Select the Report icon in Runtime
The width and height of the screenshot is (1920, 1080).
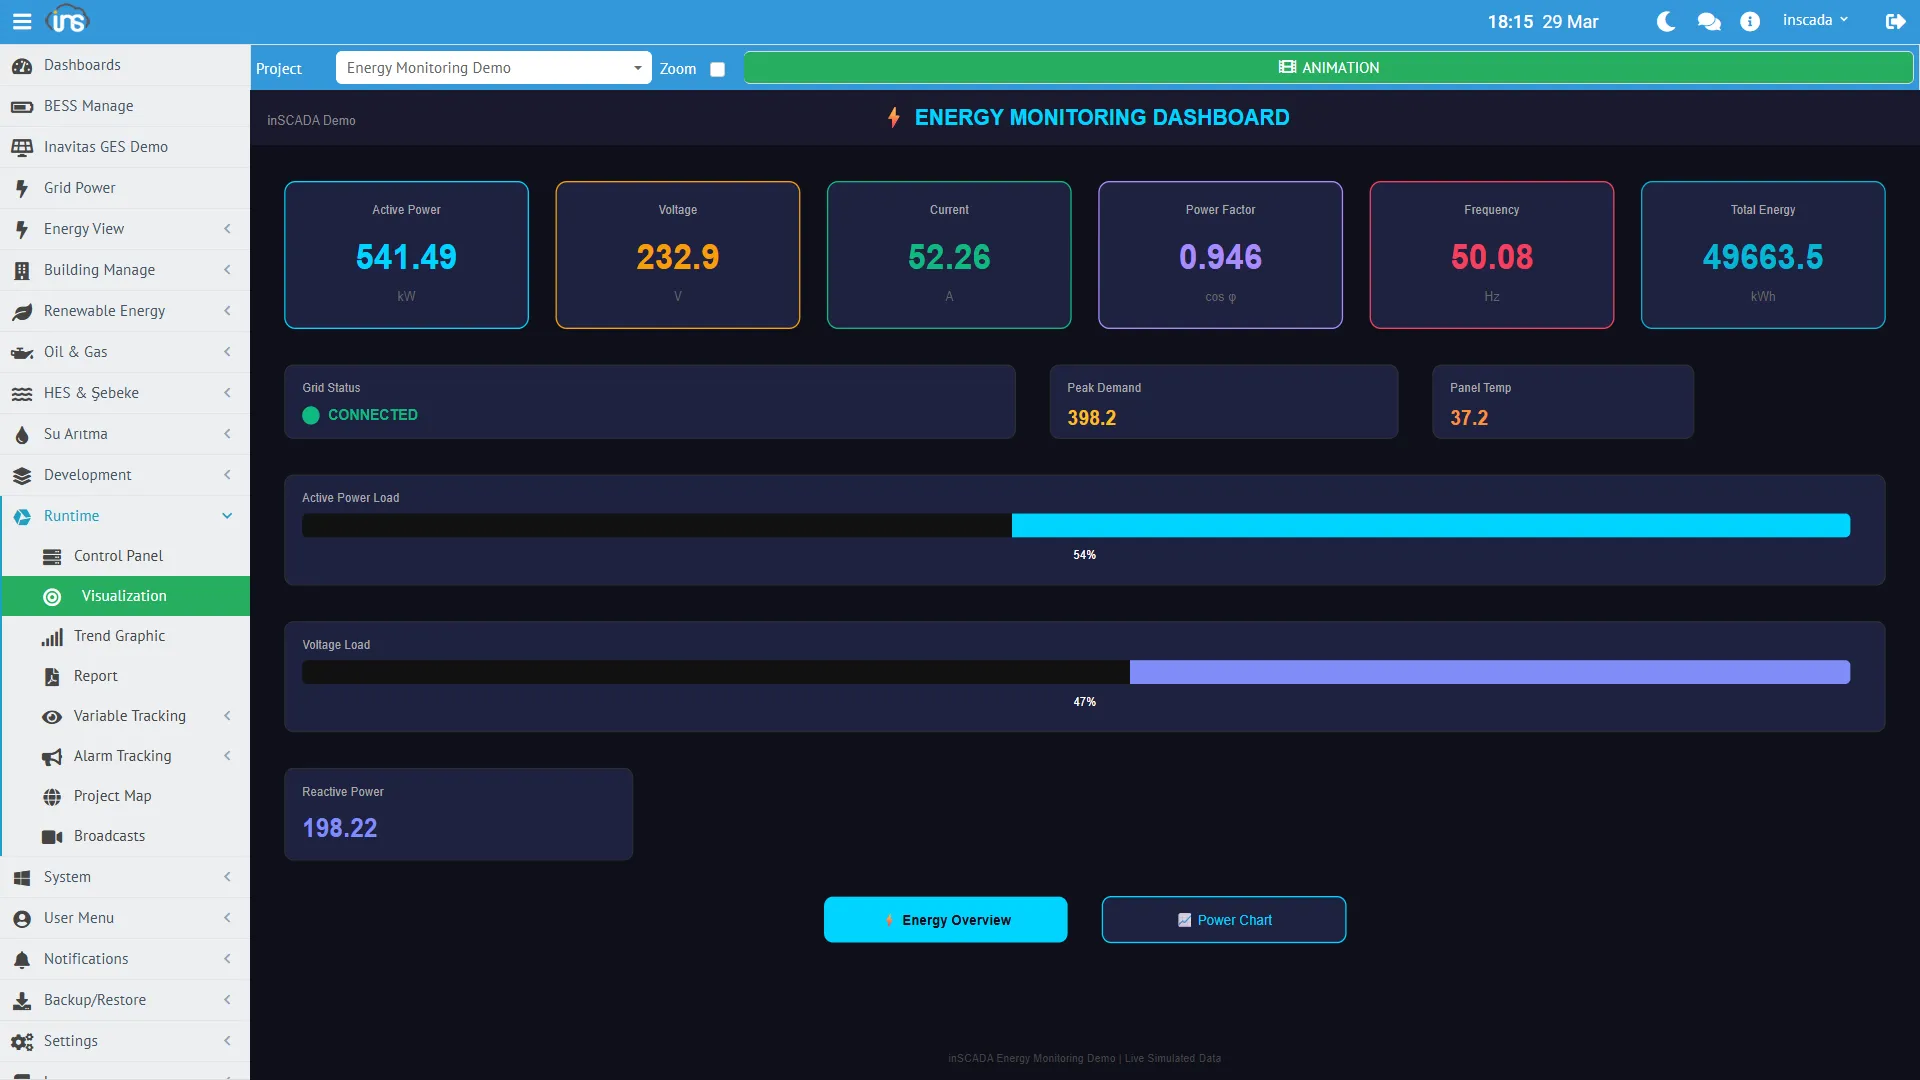pos(52,676)
